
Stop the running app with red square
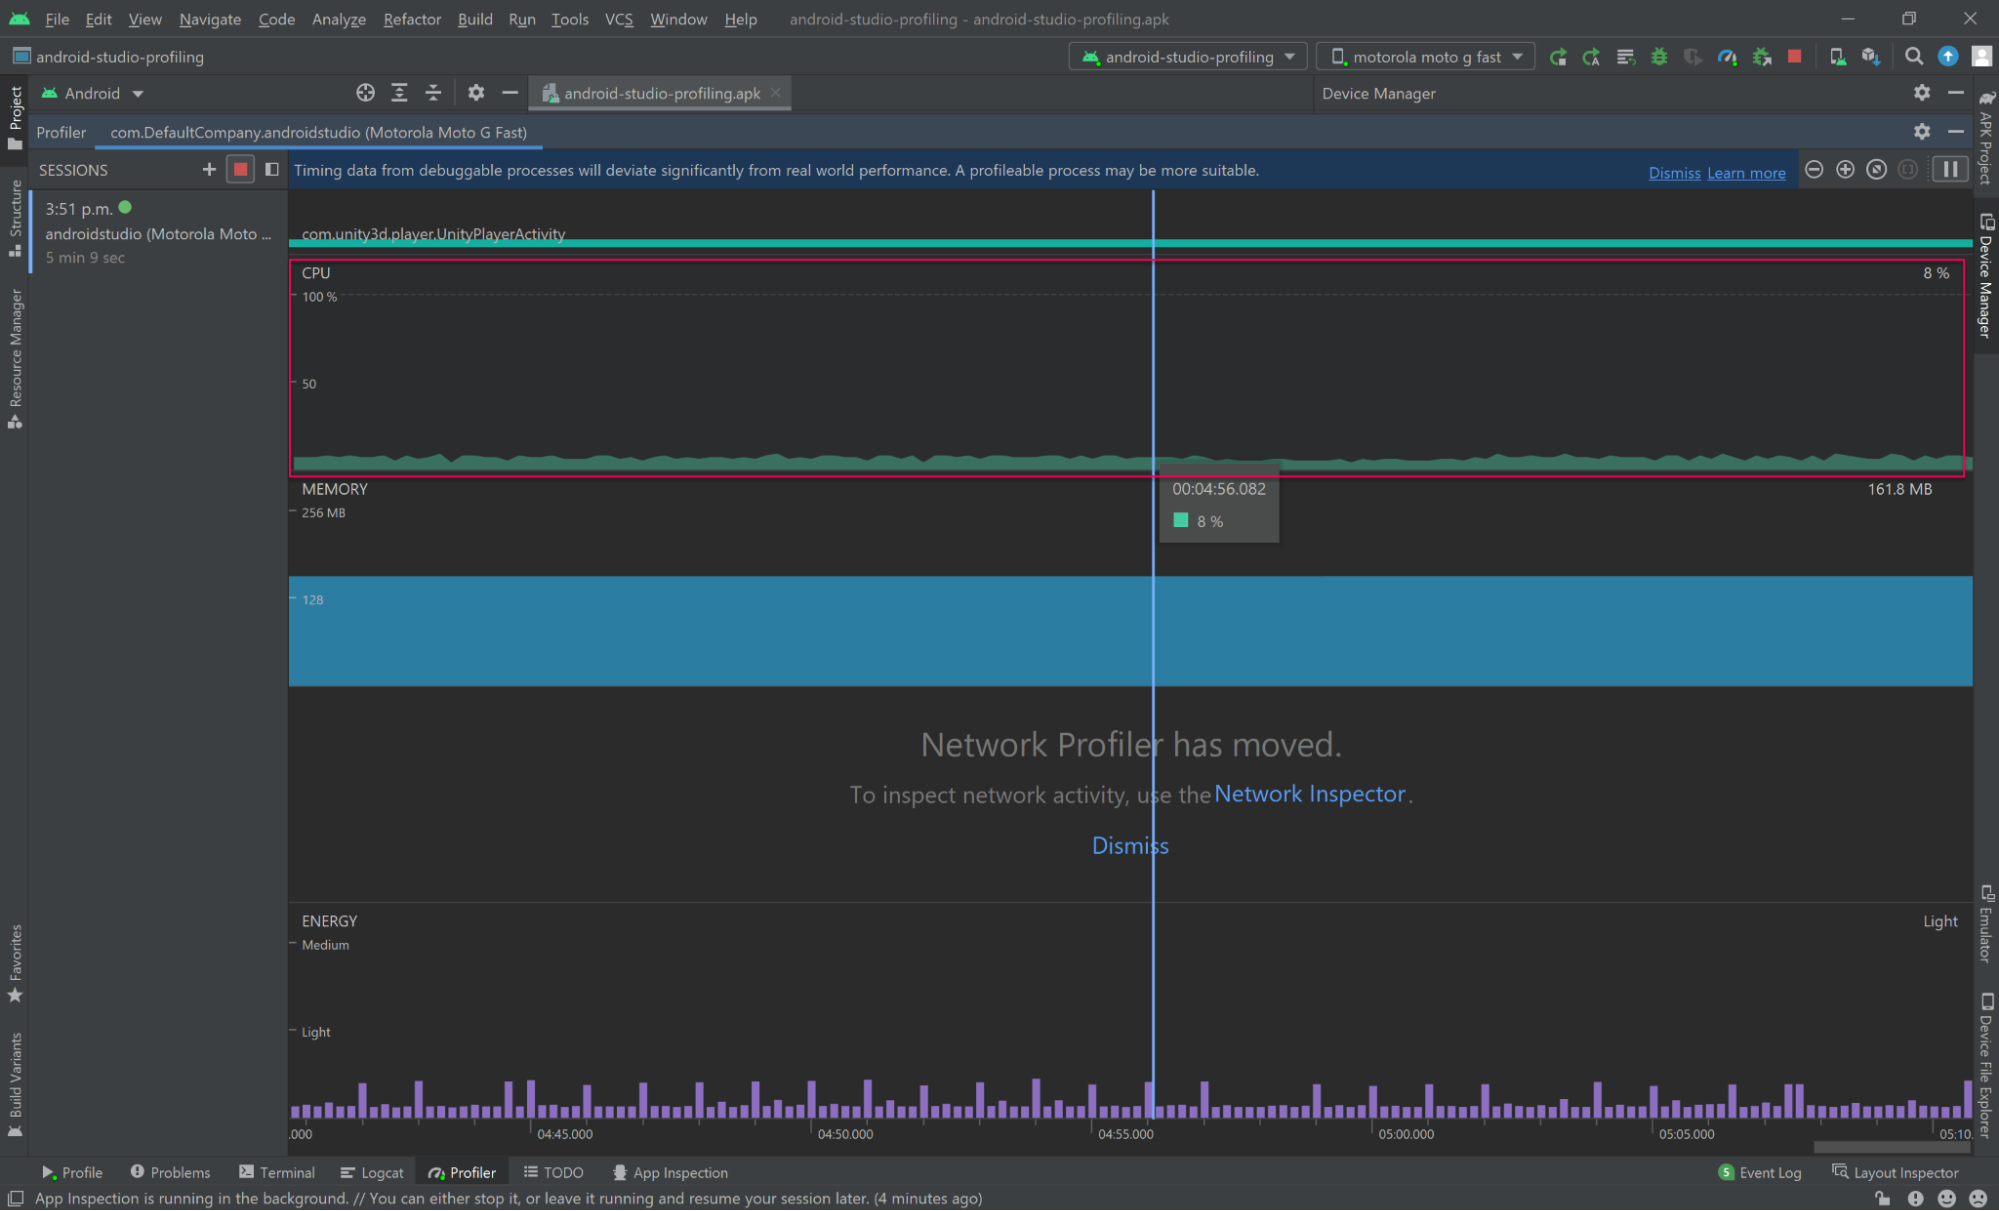point(1795,57)
